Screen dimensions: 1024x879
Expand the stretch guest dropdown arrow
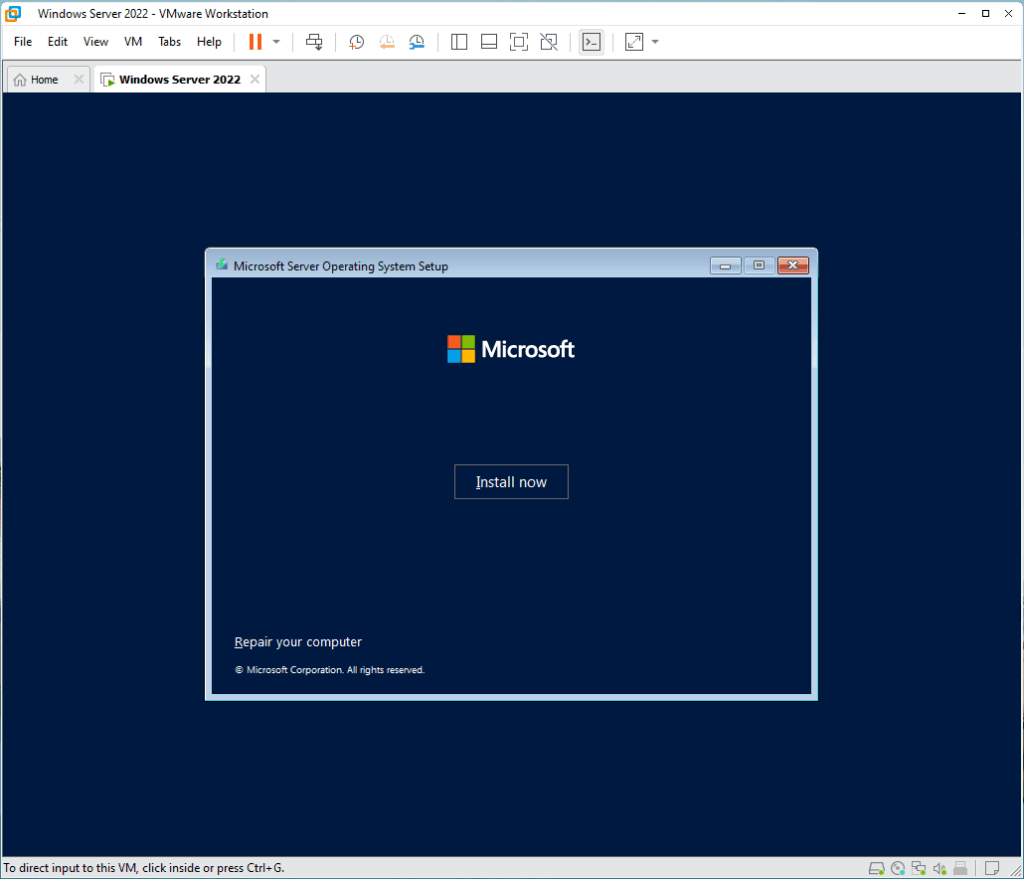tap(655, 42)
